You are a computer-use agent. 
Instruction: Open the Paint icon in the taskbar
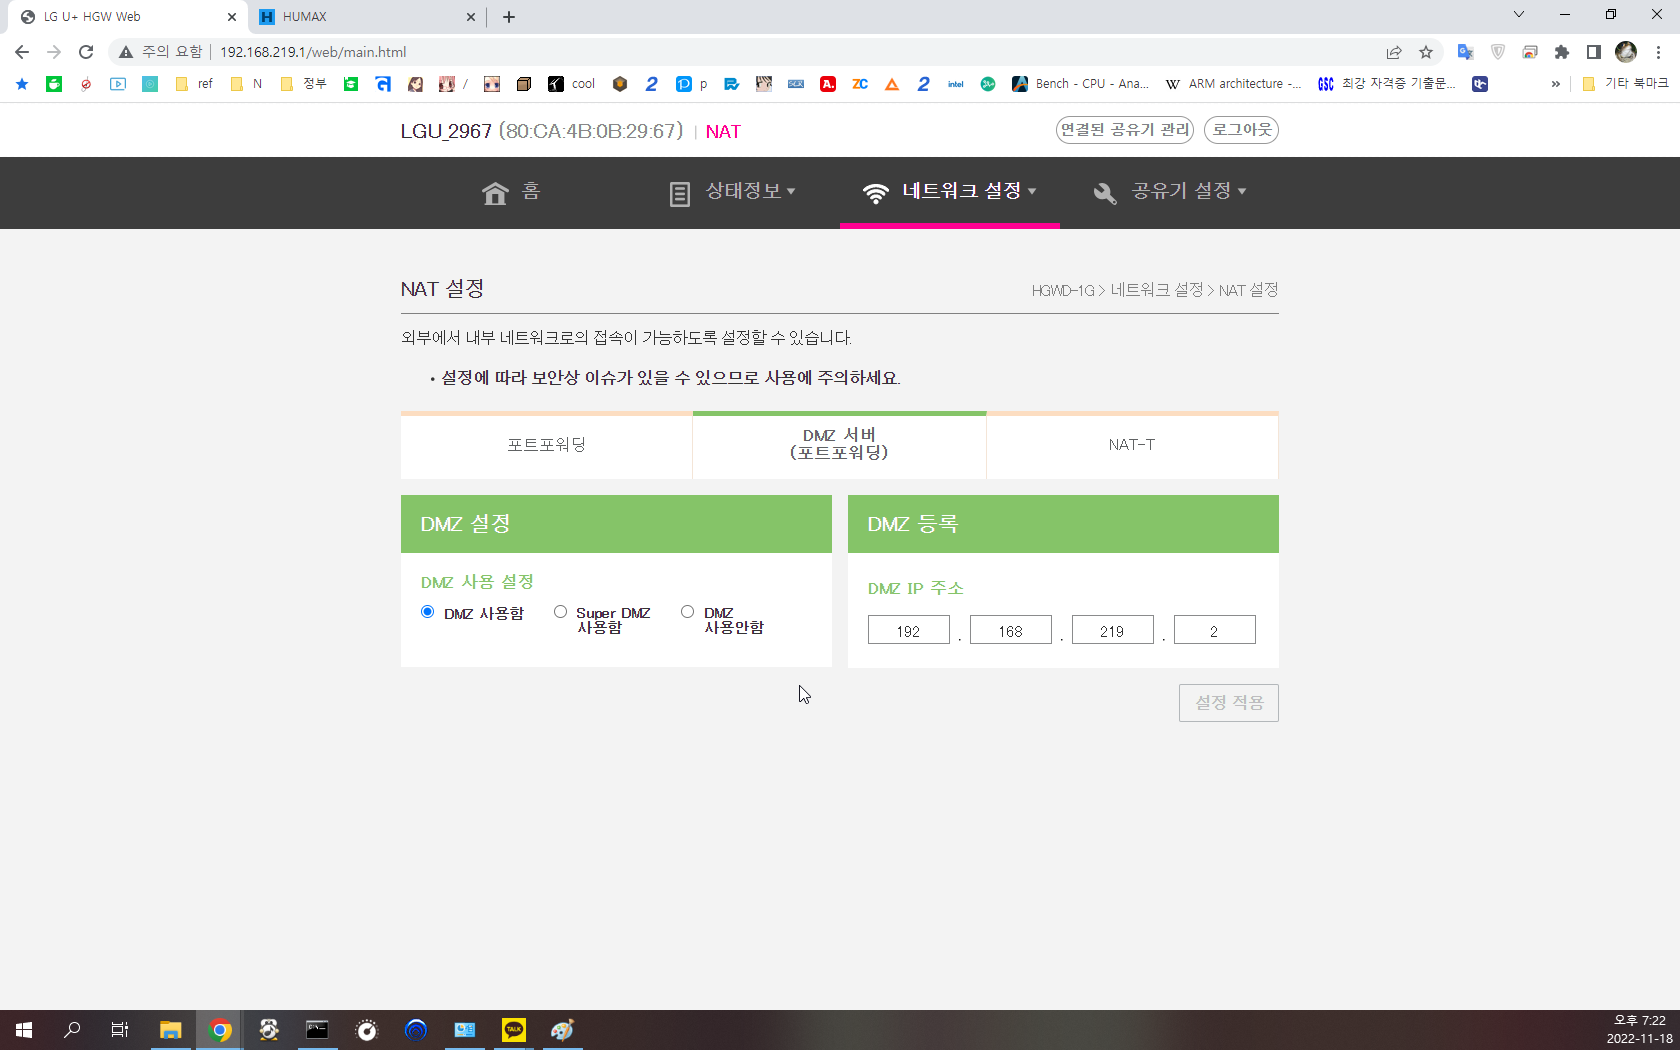pos(563,1030)
